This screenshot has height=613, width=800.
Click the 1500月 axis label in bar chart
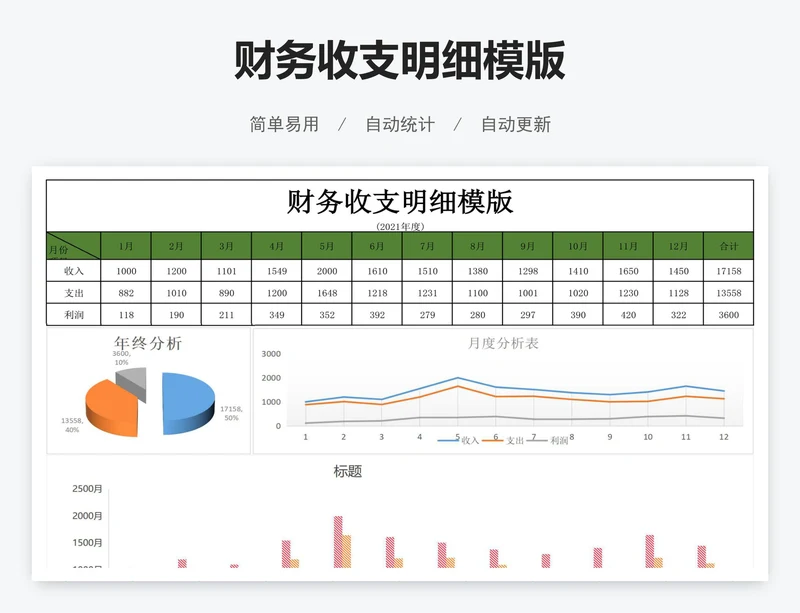[87, 543]
